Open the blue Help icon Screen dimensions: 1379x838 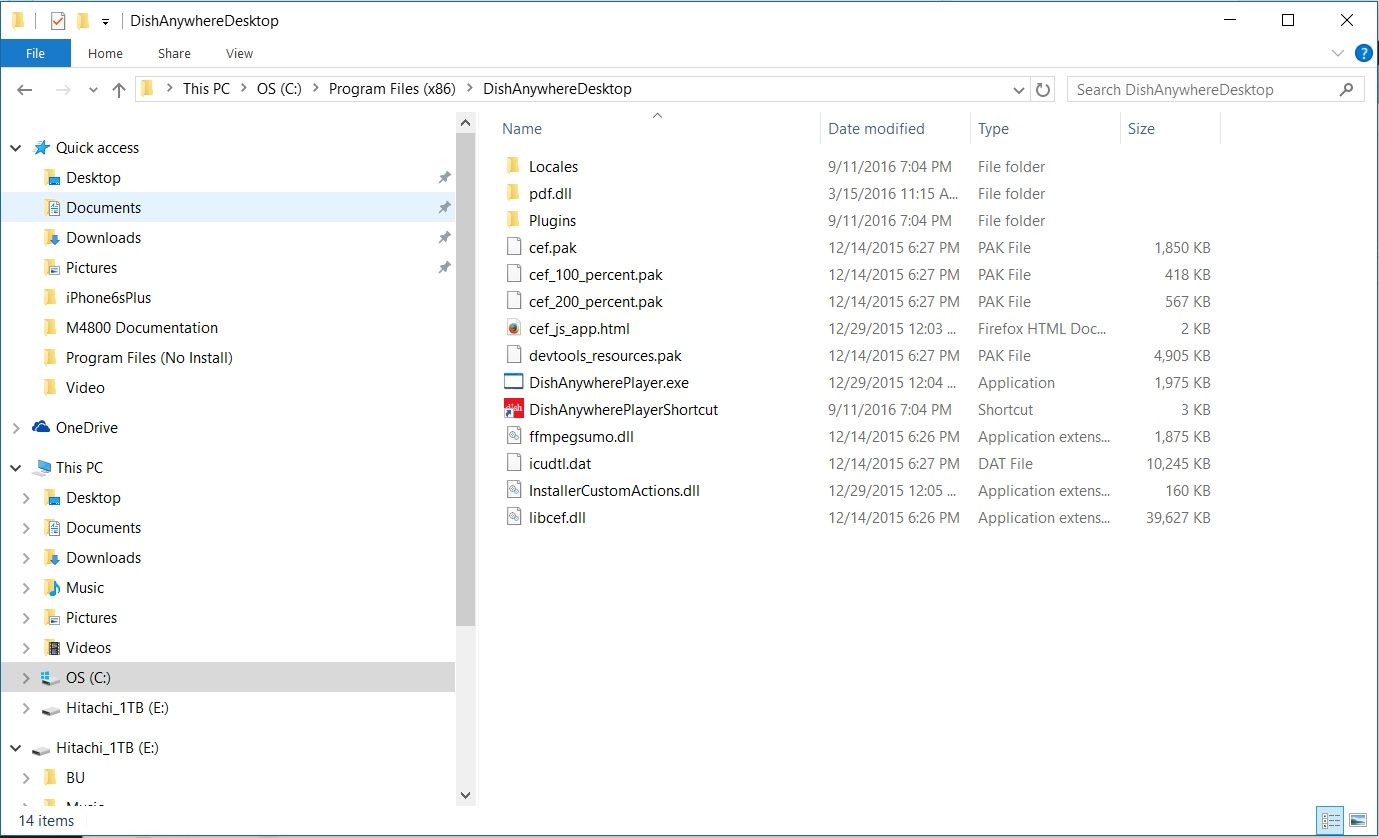1362,53
